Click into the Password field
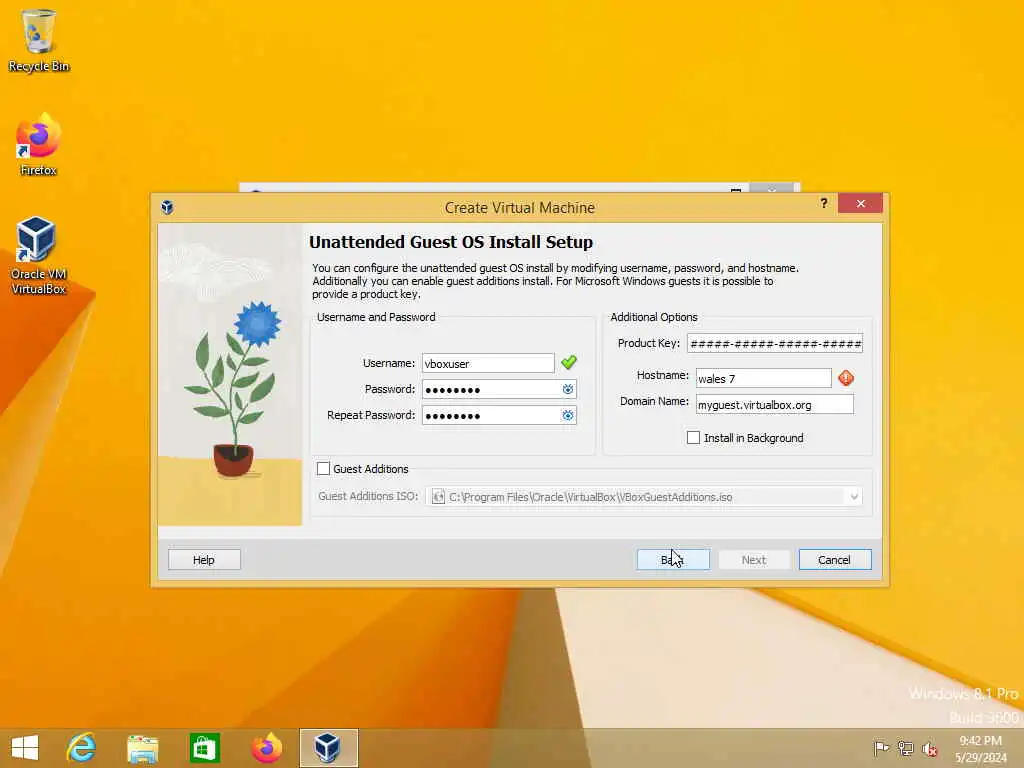The height and width of the screenshot is (768, 1024). pos(499,389)
